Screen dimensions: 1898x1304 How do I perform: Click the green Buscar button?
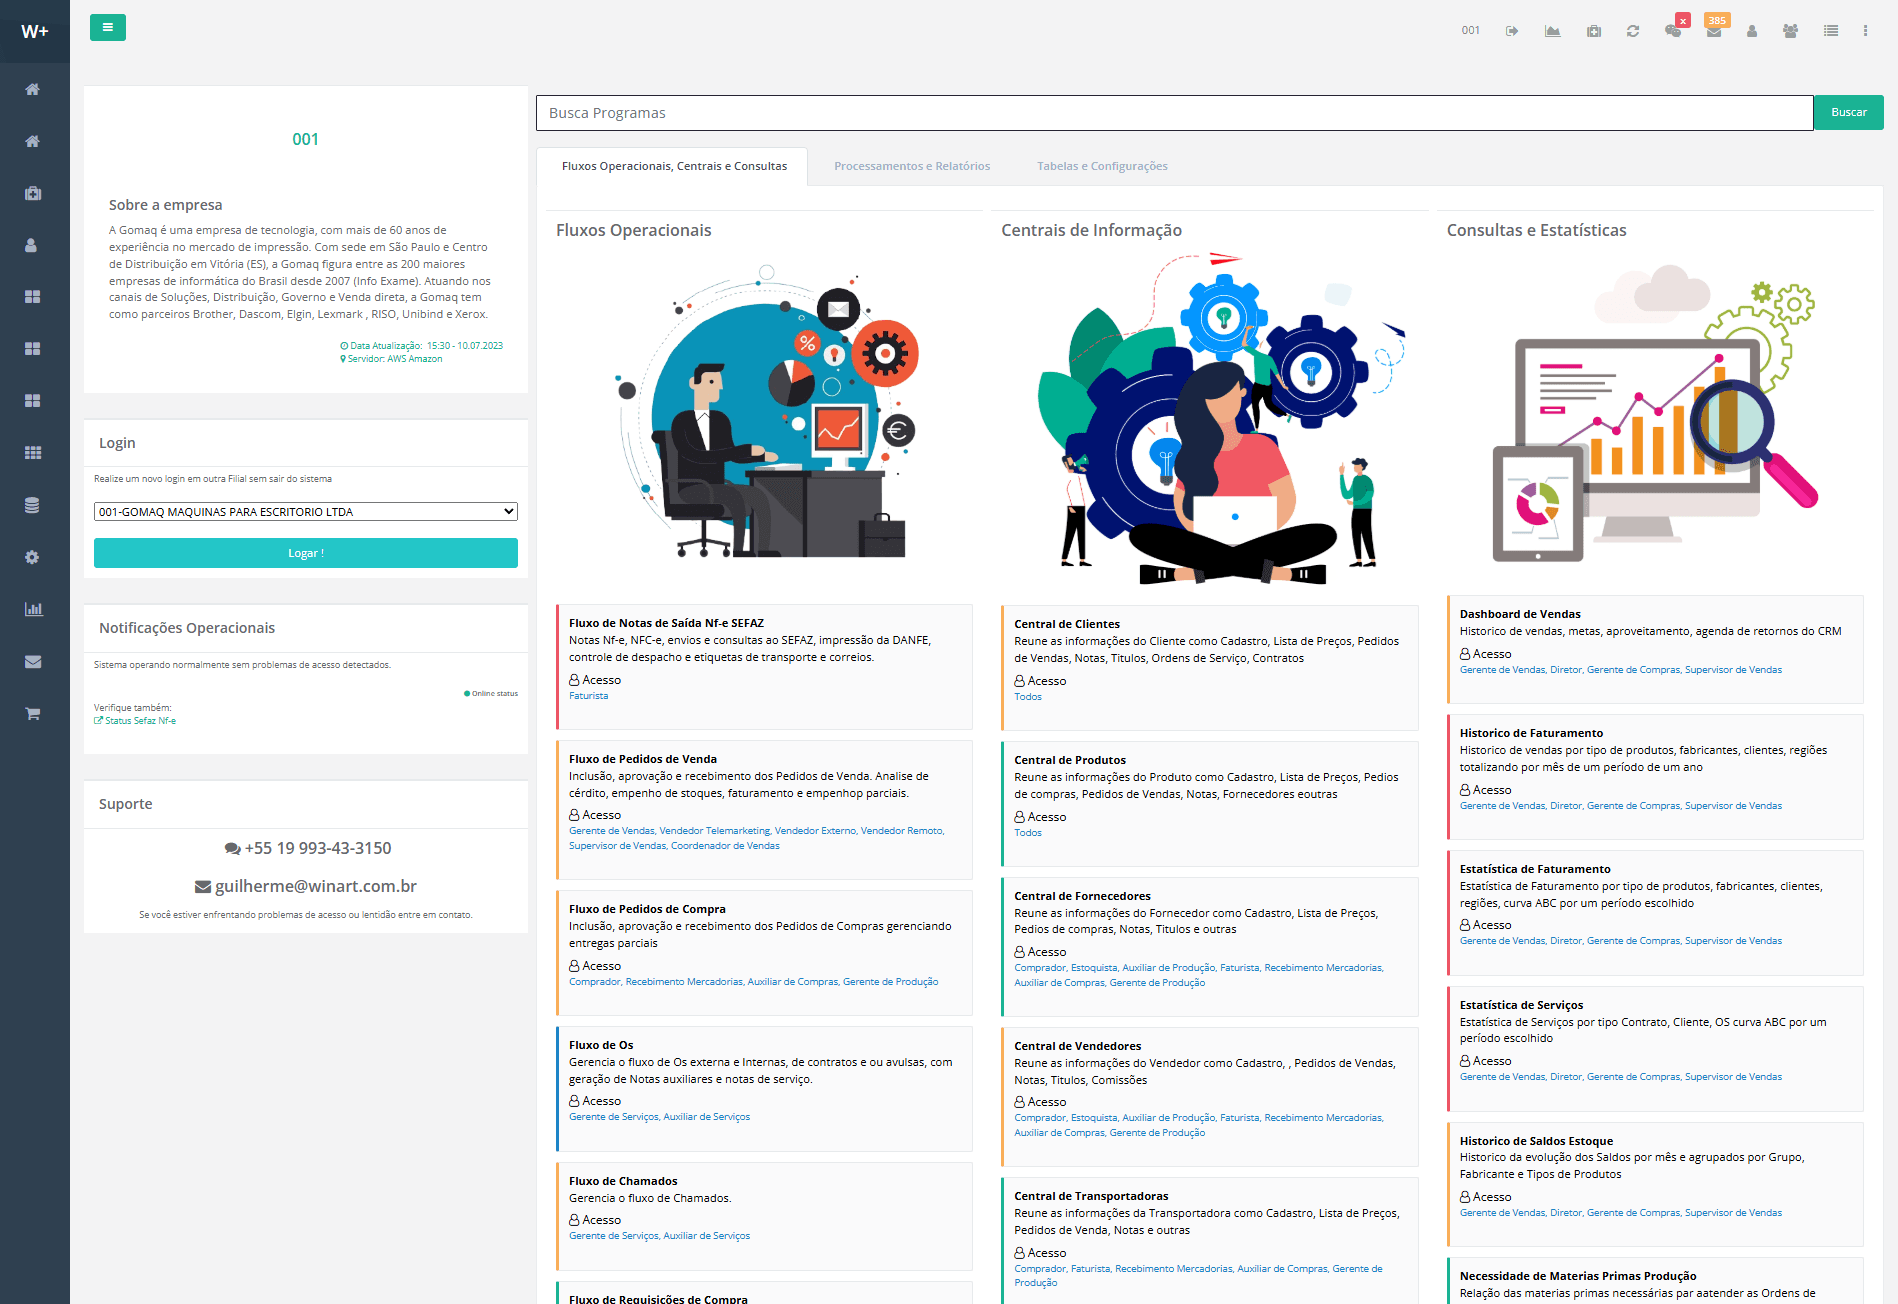1848,113
